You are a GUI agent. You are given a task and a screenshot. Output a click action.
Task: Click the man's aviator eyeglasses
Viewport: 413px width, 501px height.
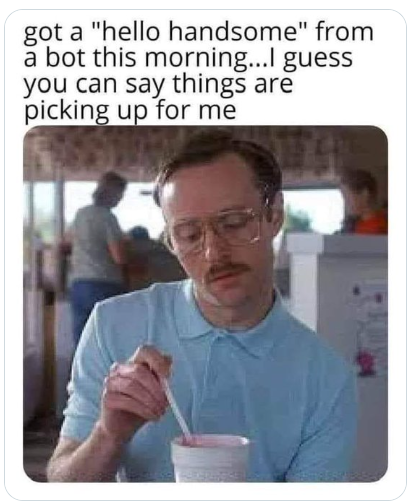[x=217, y=228]
